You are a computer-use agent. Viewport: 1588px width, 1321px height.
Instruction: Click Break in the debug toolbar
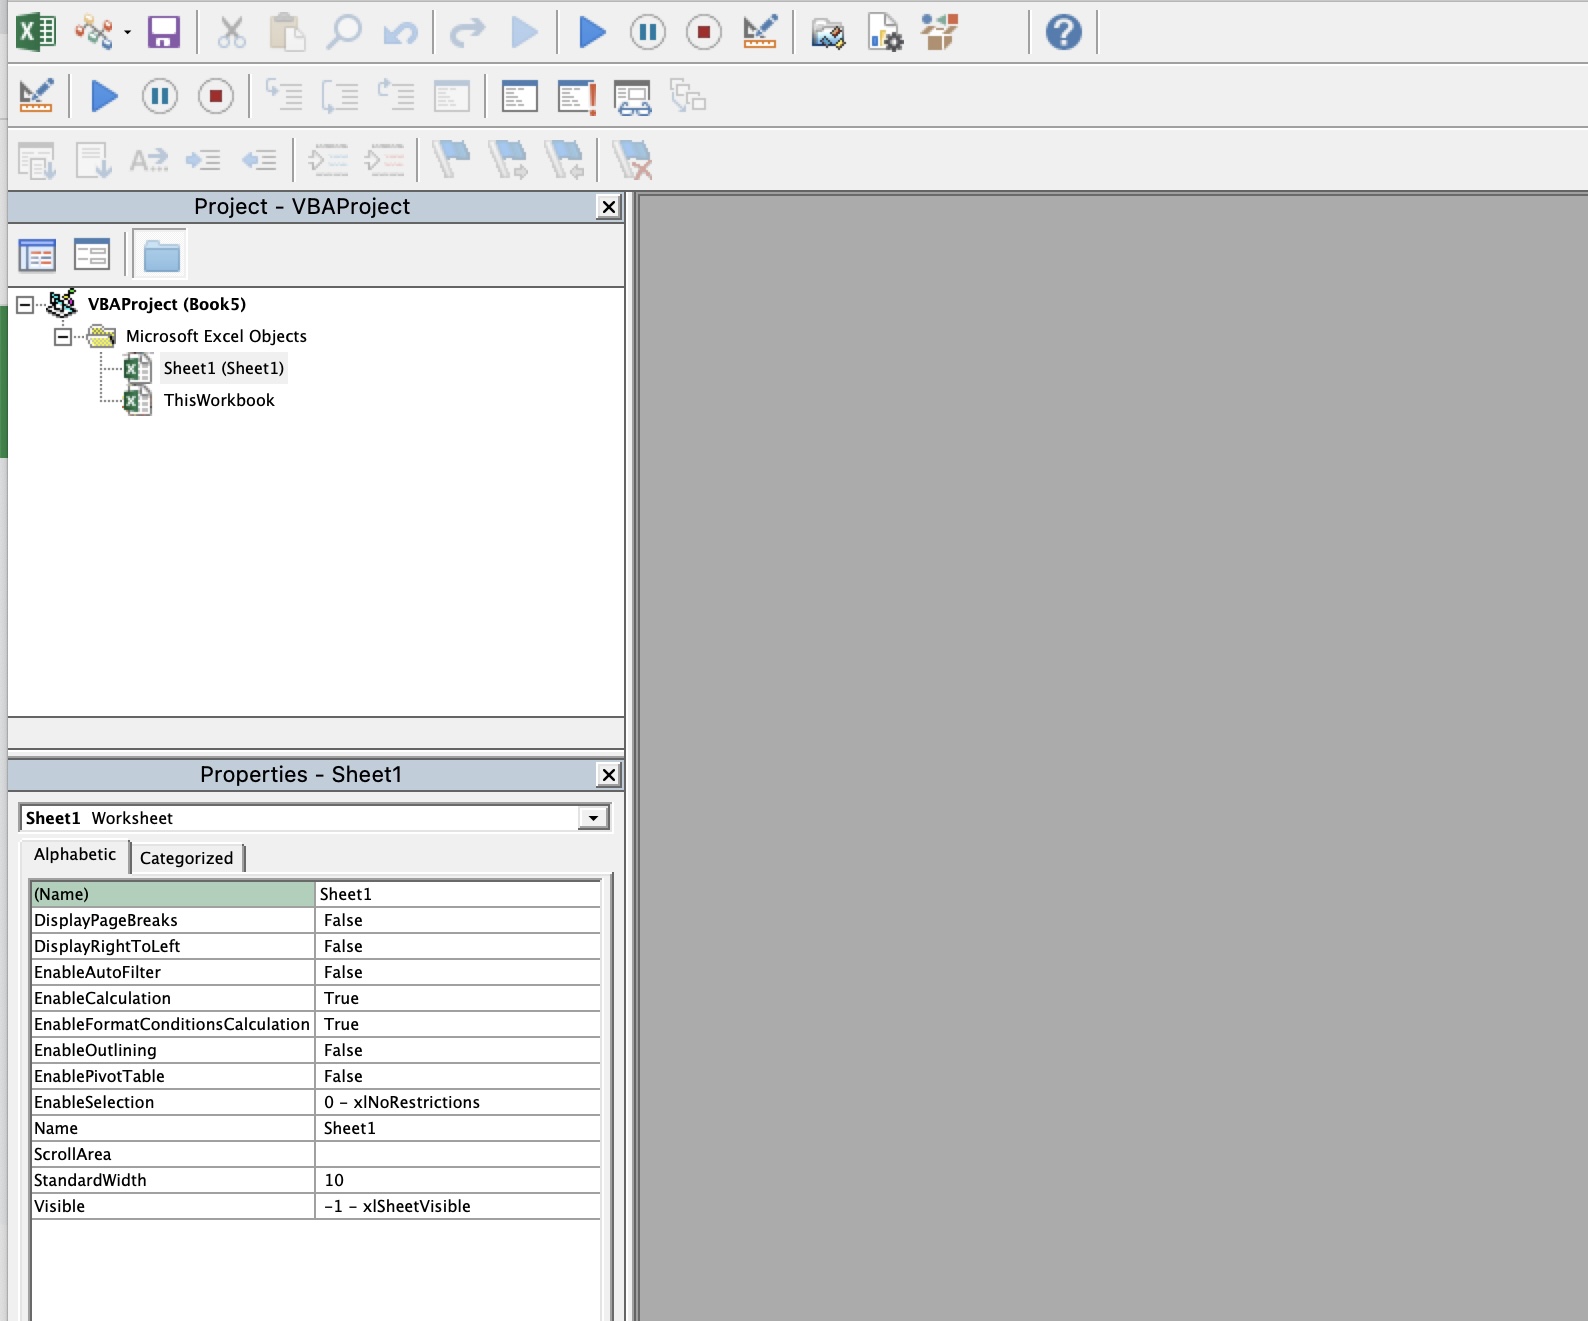tap(160, 96)
